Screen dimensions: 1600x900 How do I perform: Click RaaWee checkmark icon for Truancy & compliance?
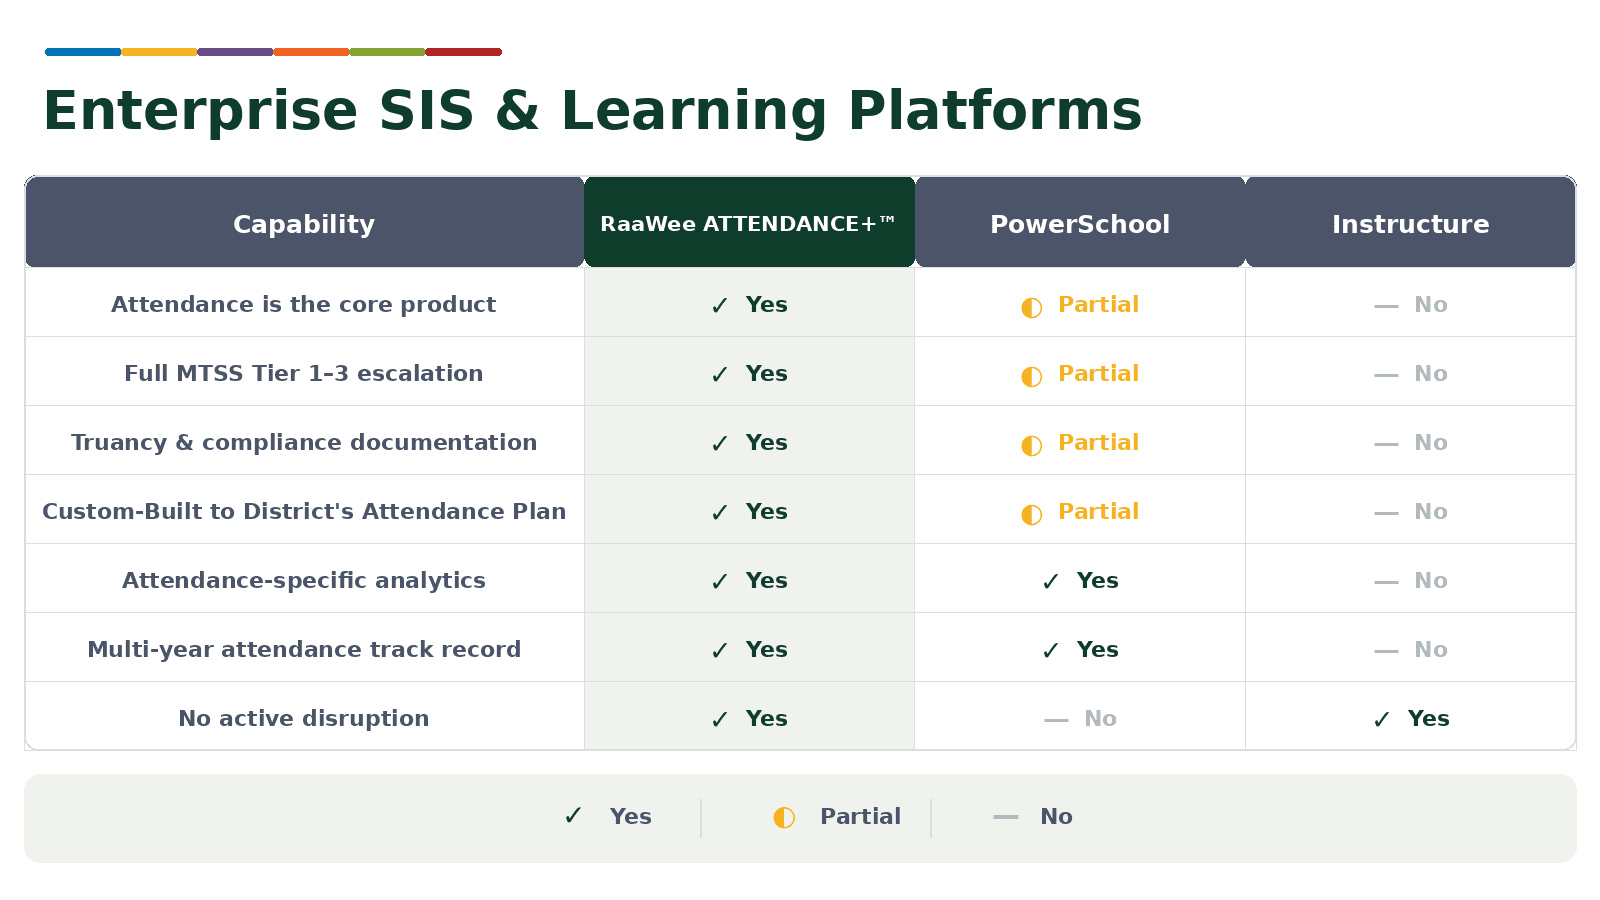point(719,444)
